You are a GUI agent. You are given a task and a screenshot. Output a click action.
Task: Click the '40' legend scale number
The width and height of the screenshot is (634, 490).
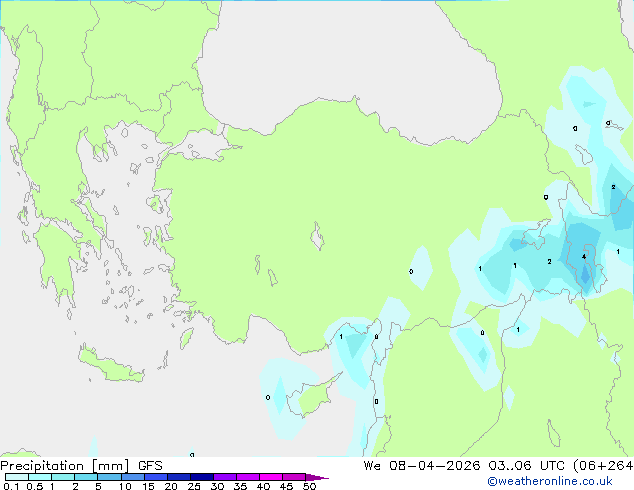tap(263, 486)
